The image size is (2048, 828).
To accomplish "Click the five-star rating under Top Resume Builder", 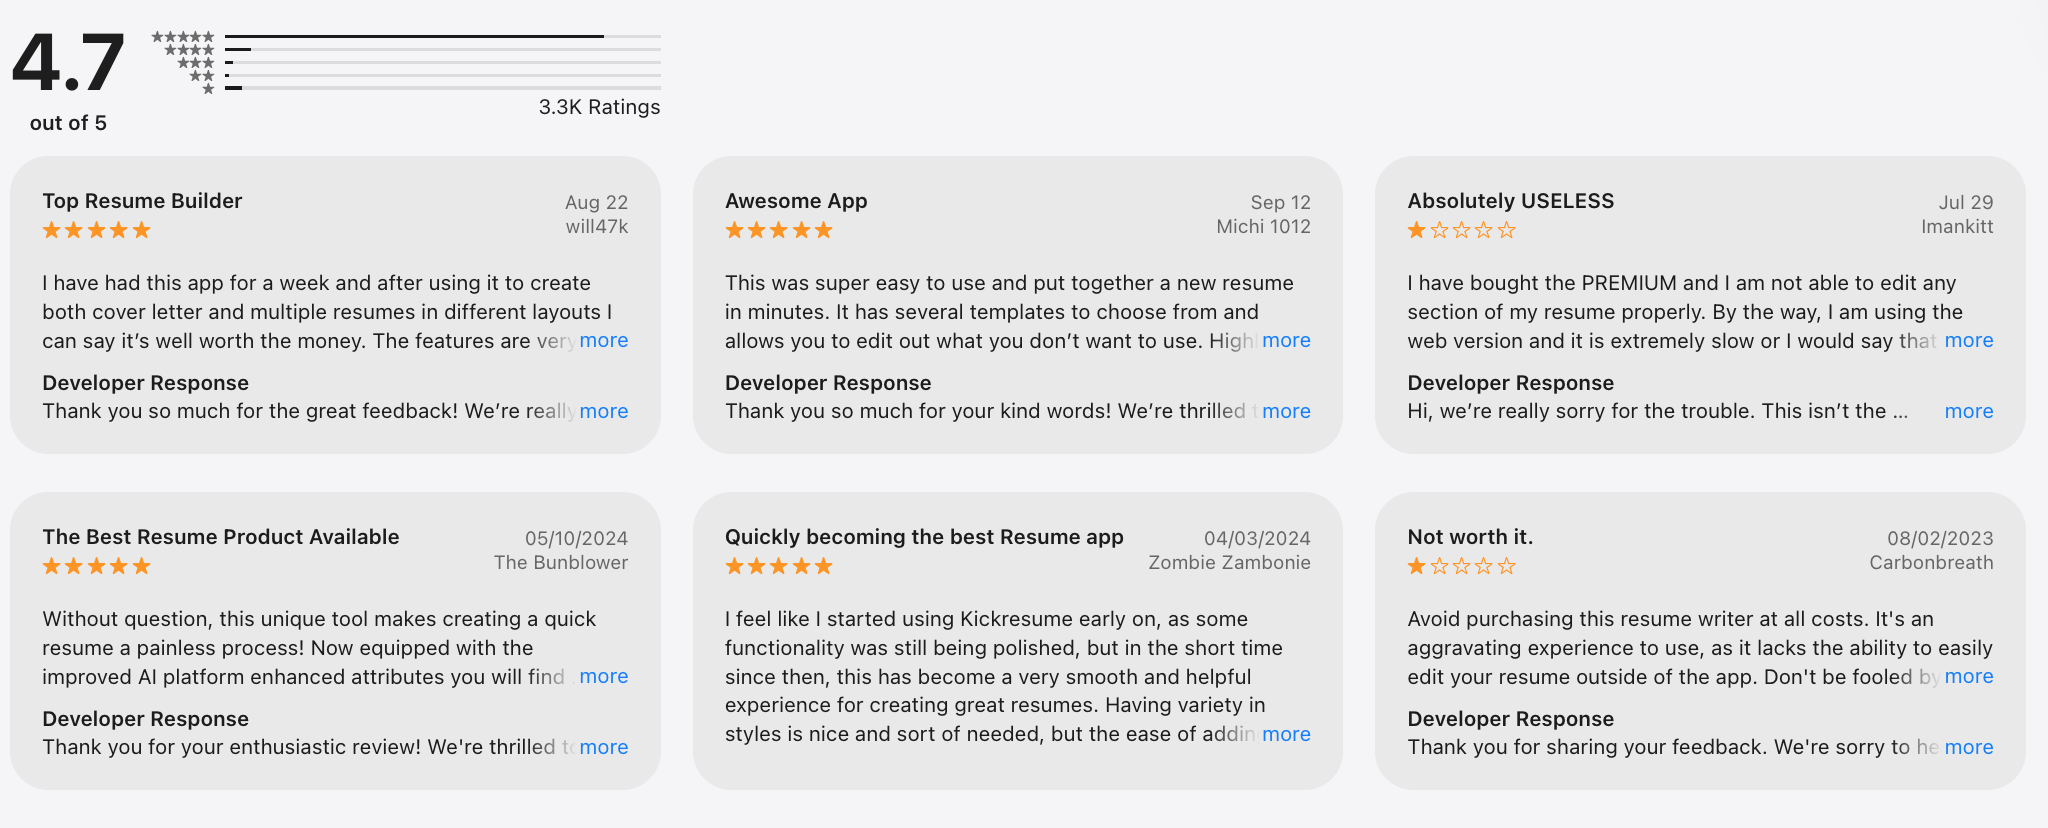I will click(95, 229).
